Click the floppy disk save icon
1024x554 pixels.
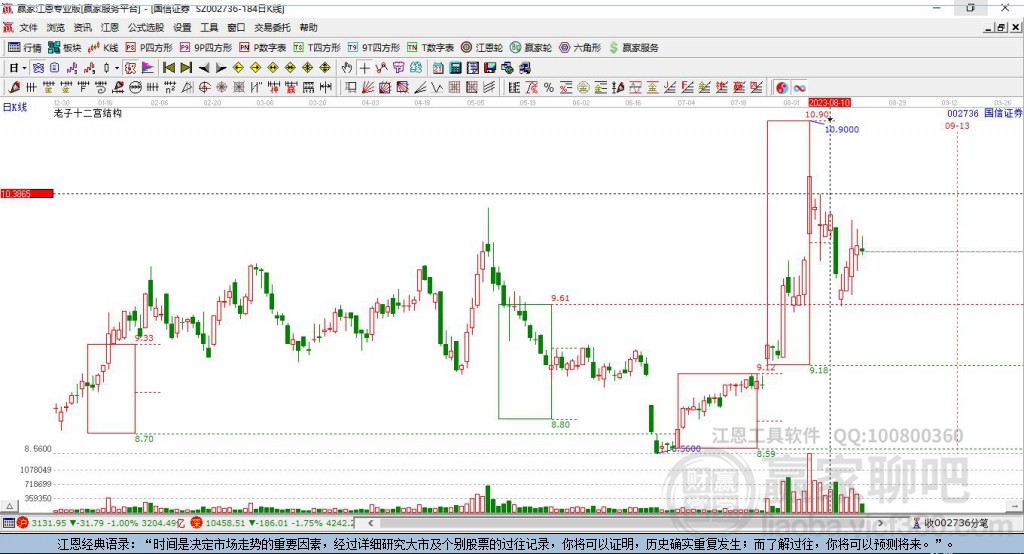pos(490,68)
